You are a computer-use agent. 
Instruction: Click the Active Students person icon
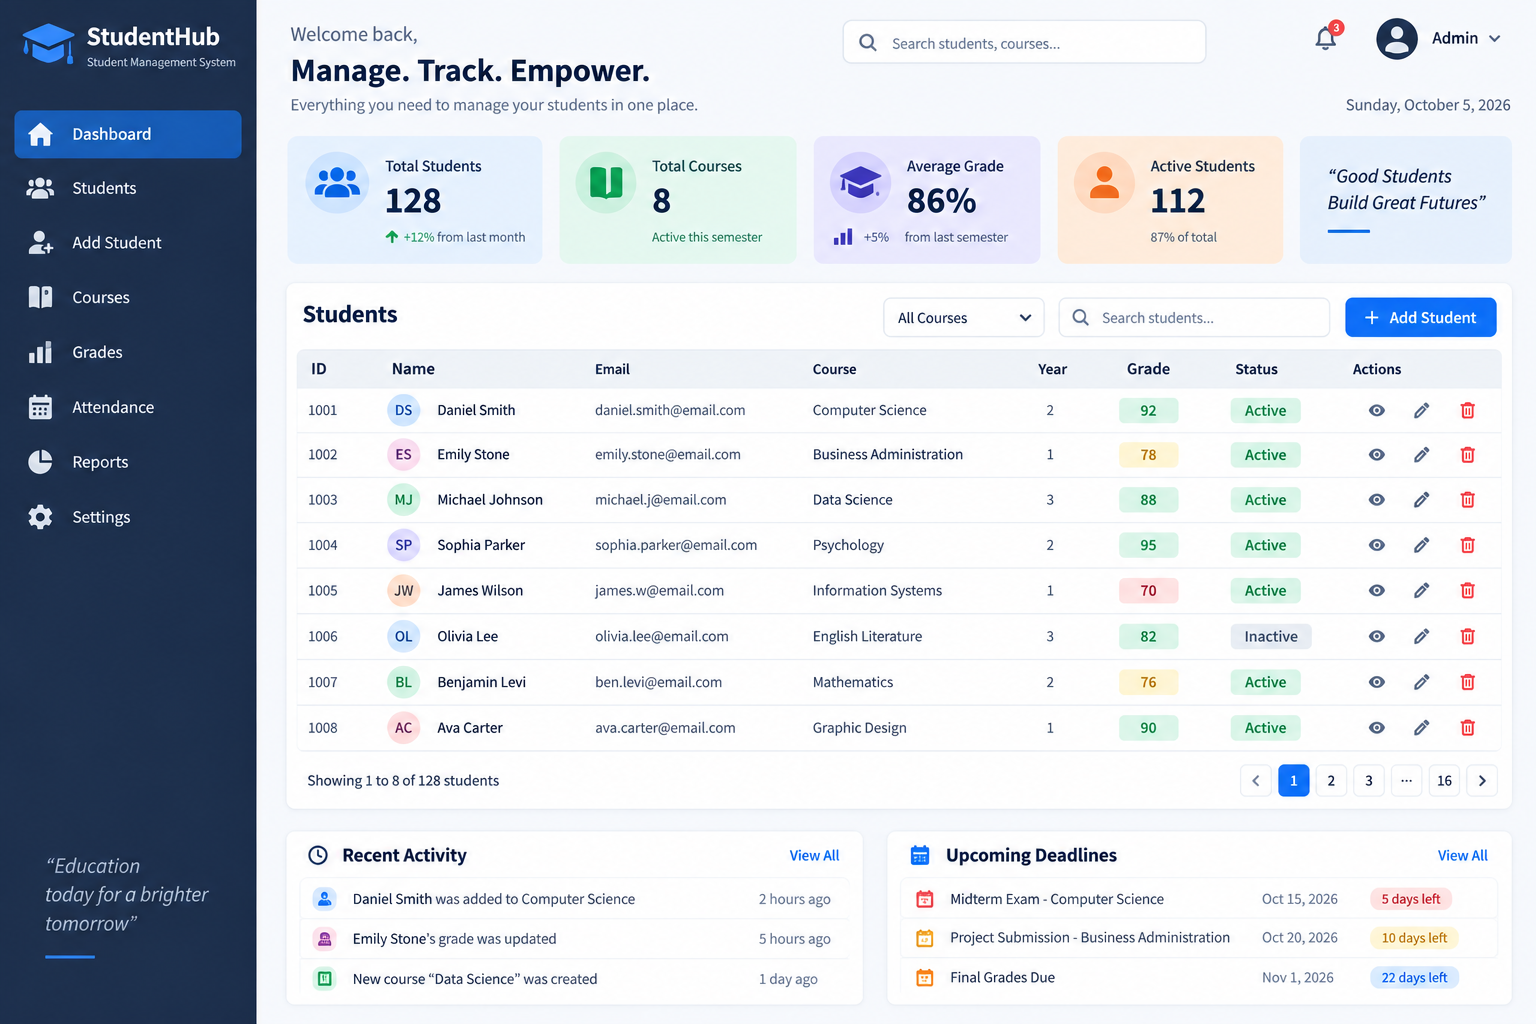pos(1104,182)
